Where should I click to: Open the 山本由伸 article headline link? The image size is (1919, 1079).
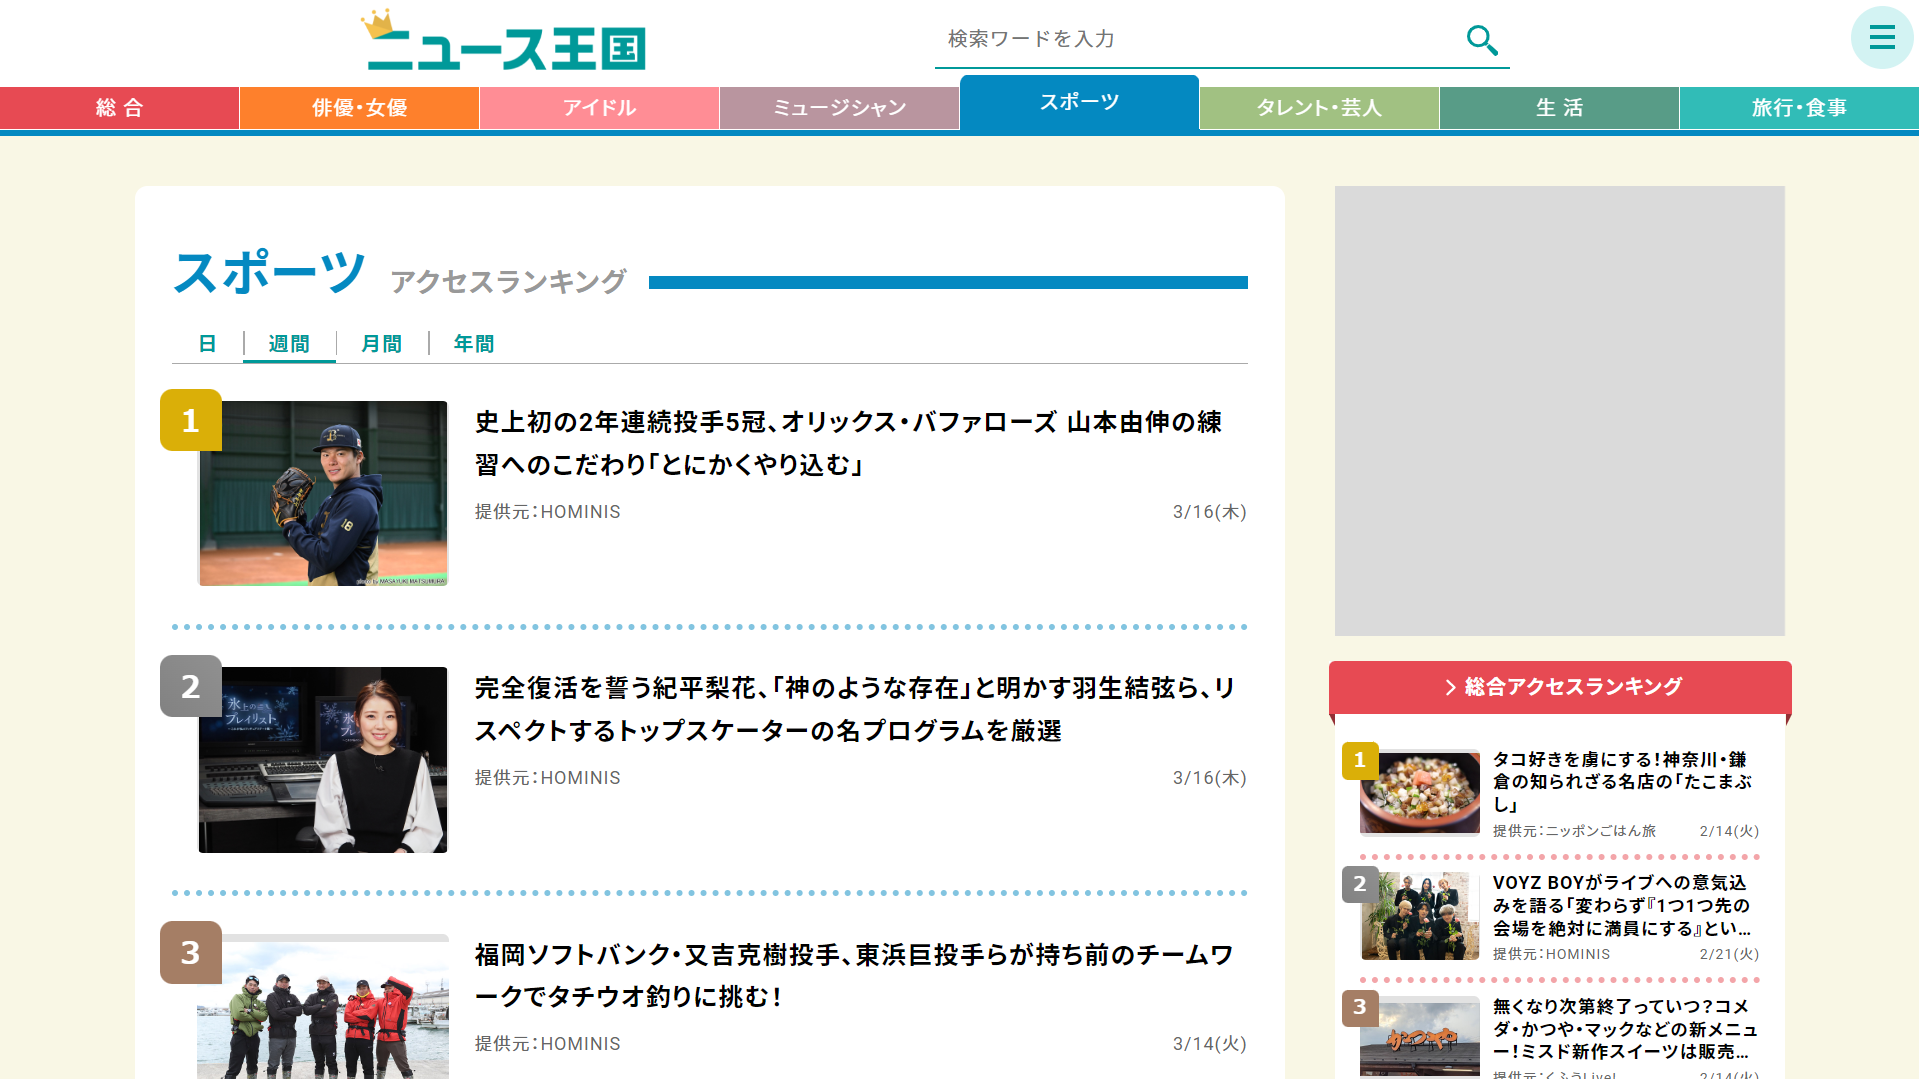coord(848,443)
